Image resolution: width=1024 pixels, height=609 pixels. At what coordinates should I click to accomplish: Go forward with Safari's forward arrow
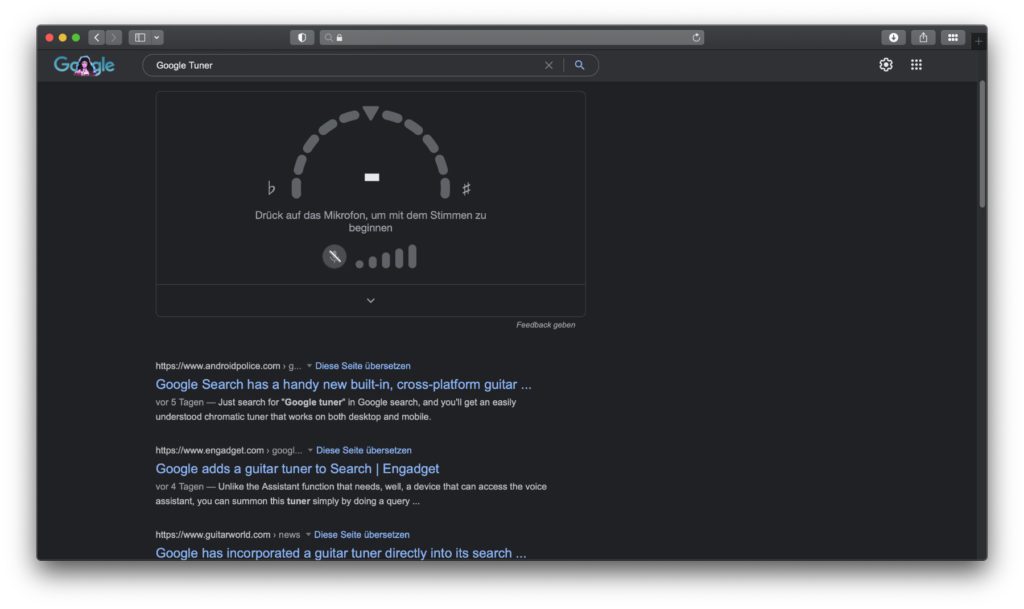pos(114,38)
